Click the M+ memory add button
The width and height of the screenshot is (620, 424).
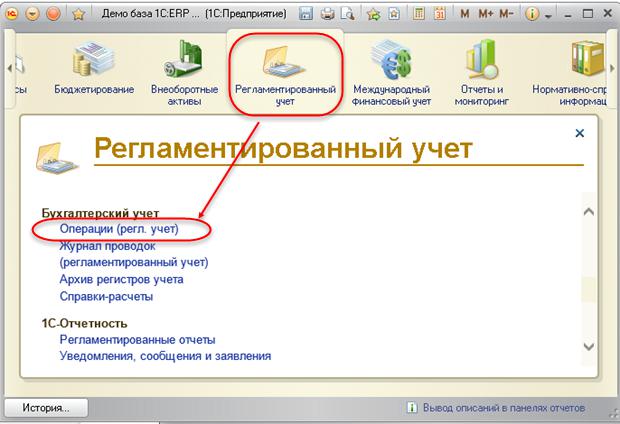pos(486,14)
